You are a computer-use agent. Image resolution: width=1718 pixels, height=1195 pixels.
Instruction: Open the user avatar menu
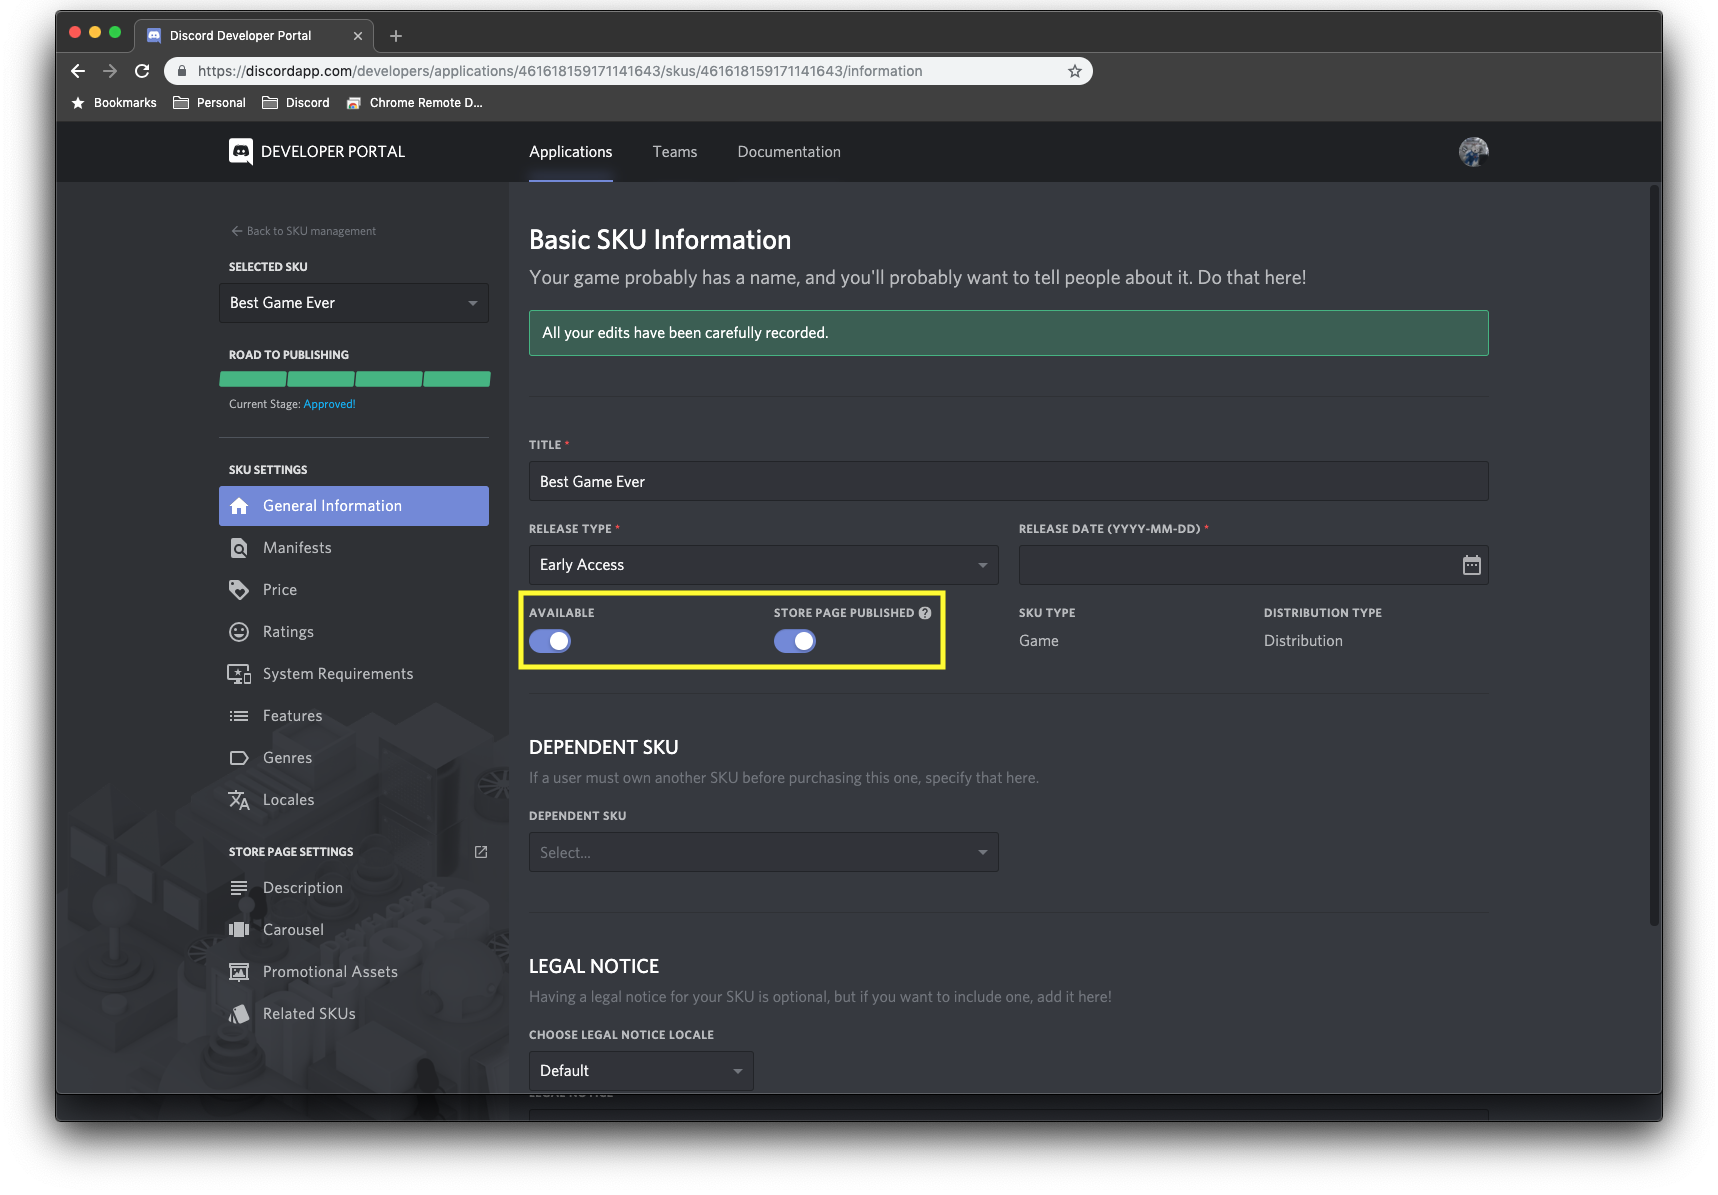click(x=1473, y=152)
